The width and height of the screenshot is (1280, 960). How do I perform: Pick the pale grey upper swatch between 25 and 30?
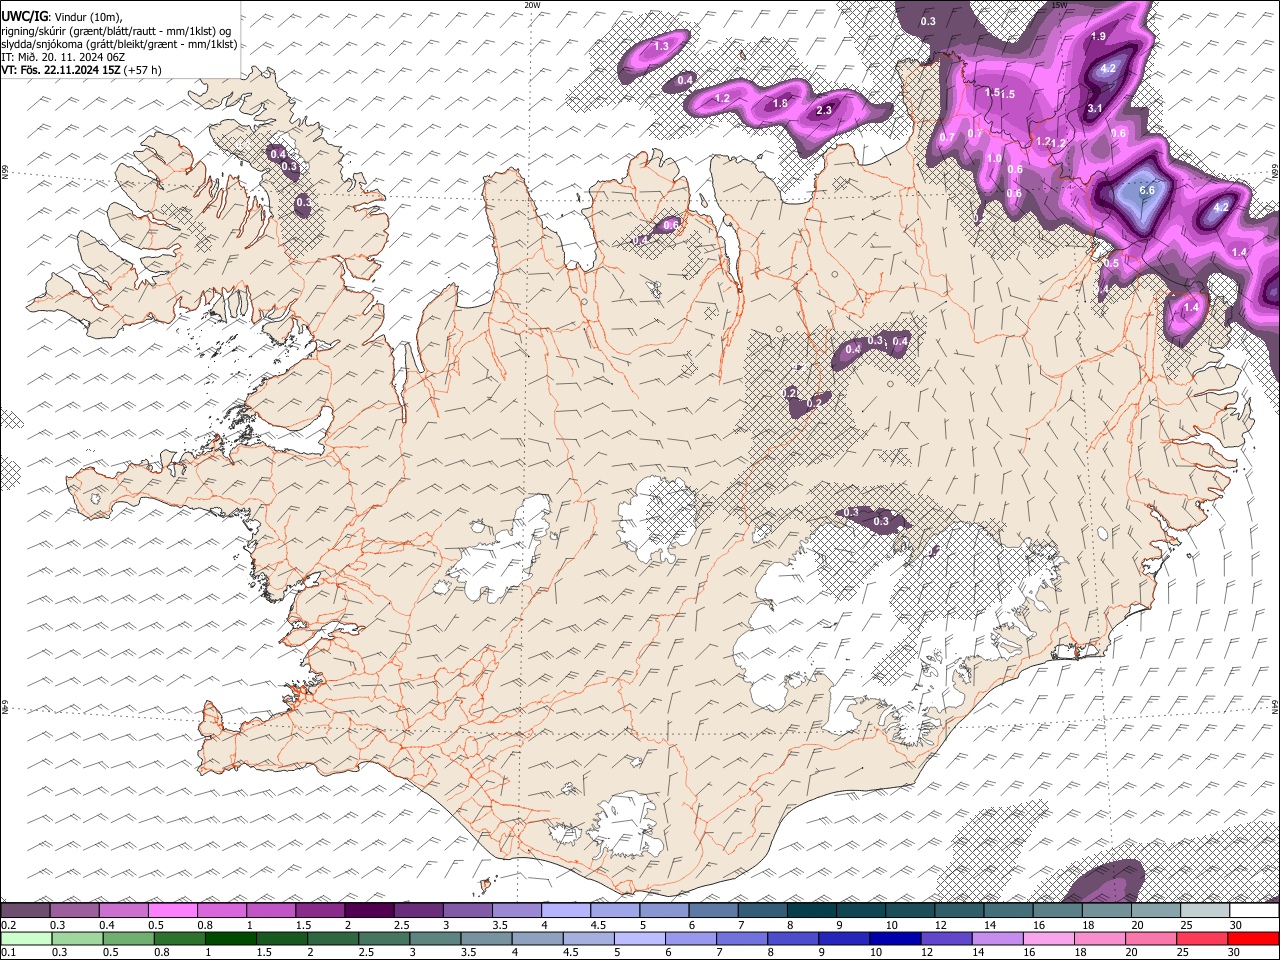[1206, 911]
